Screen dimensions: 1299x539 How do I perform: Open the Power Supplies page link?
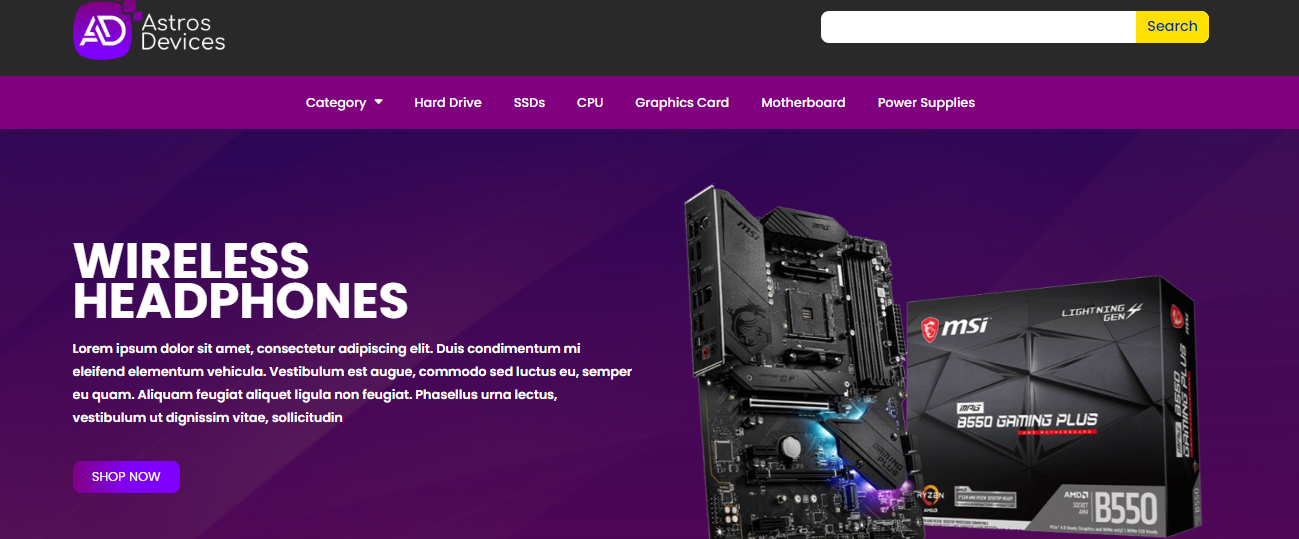pos(926,102)
